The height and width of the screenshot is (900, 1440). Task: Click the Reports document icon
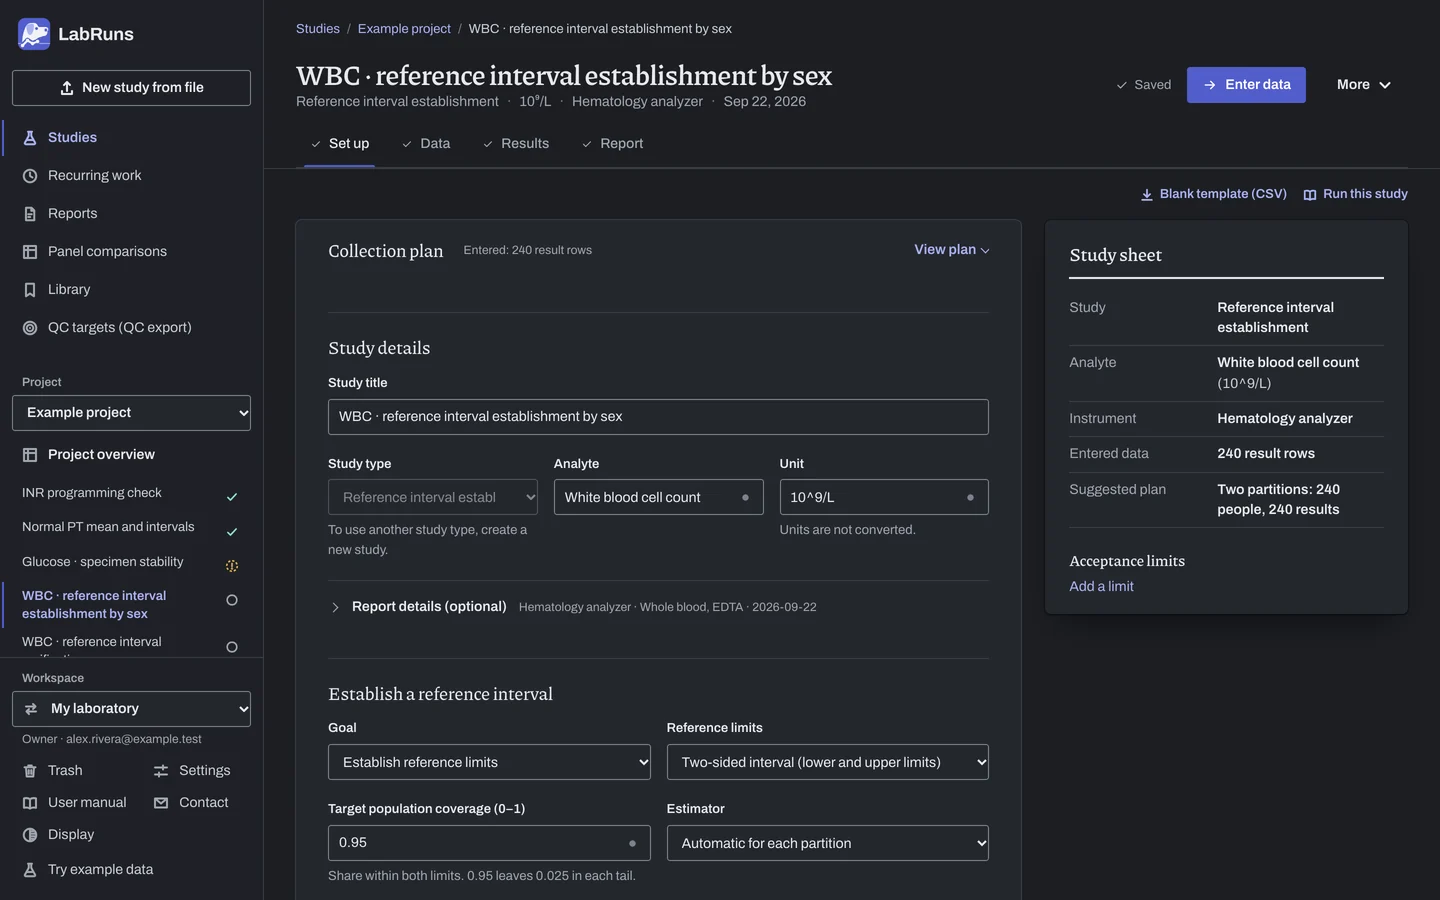30,214
